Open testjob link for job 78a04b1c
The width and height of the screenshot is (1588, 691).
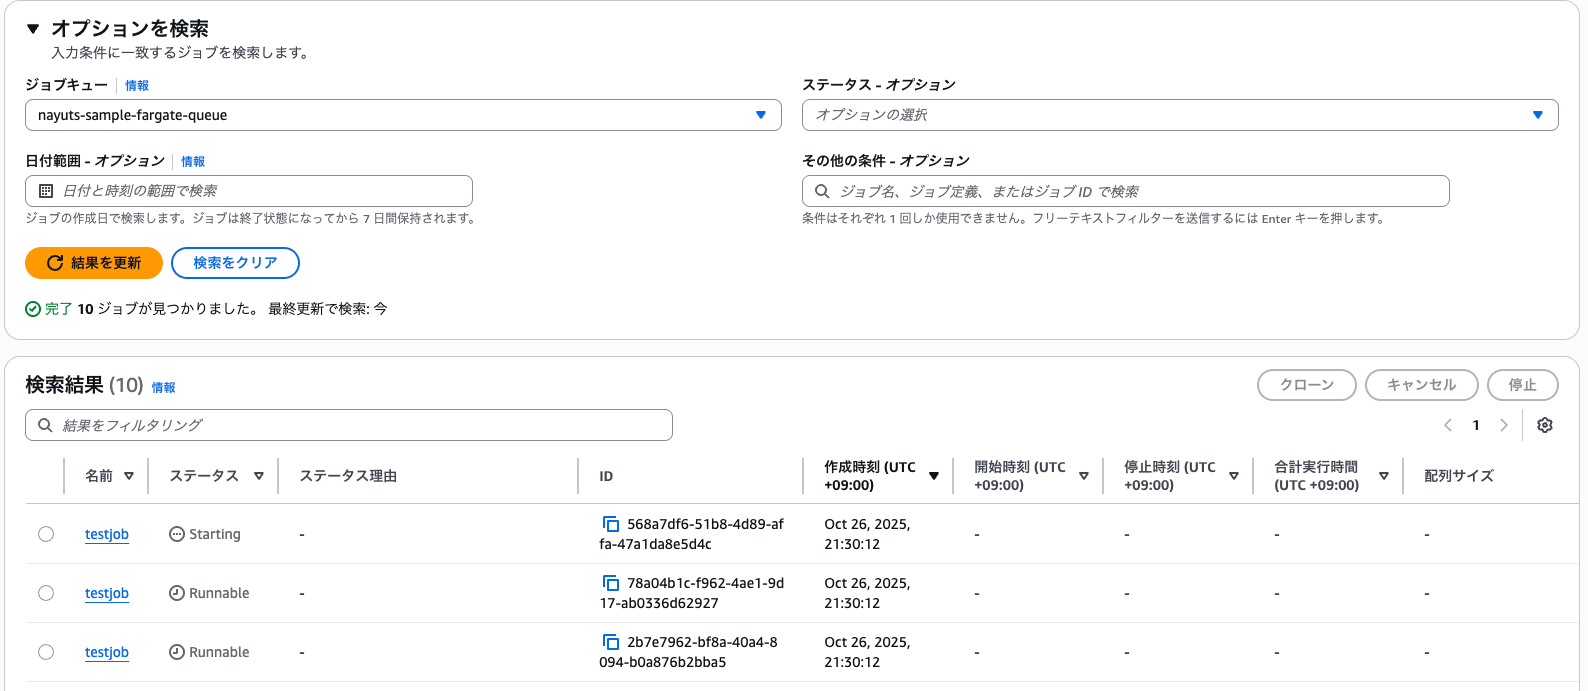107,593
